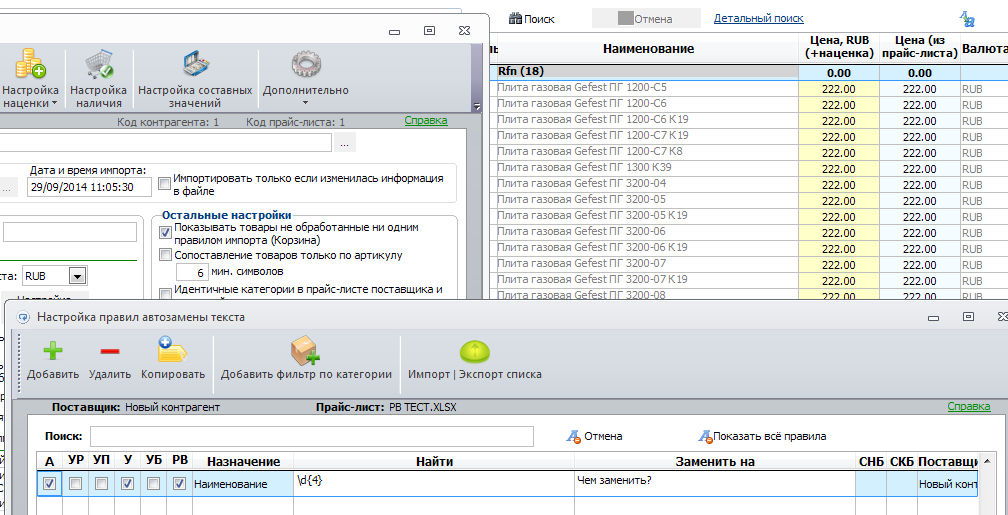Toggle the УП checkbox in rule row
The width and height of the screenshot is (1008, 515).
(x=101, y=483)
